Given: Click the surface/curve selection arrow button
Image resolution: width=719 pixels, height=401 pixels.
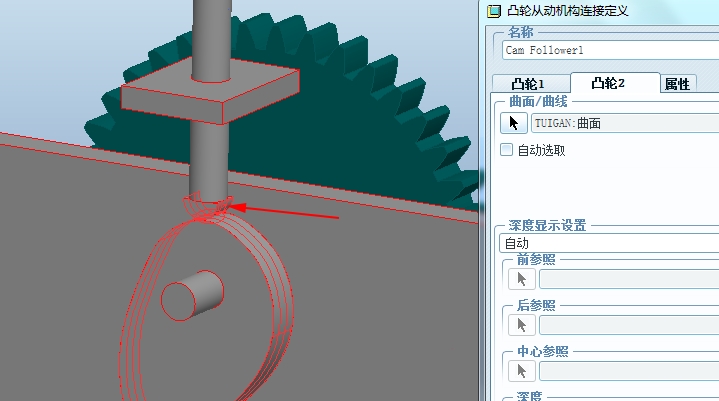Looking at the screenshot, I should (x=514, y=123).
